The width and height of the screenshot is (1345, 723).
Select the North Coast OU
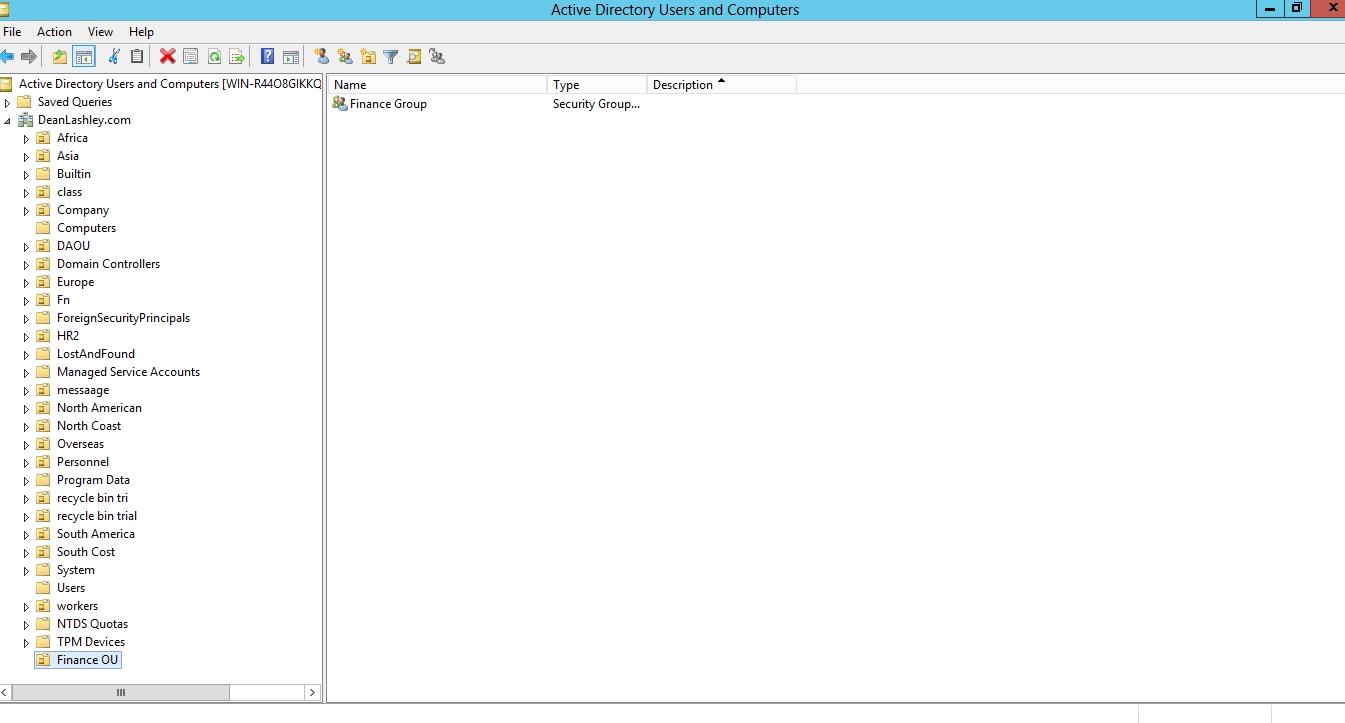89,426
